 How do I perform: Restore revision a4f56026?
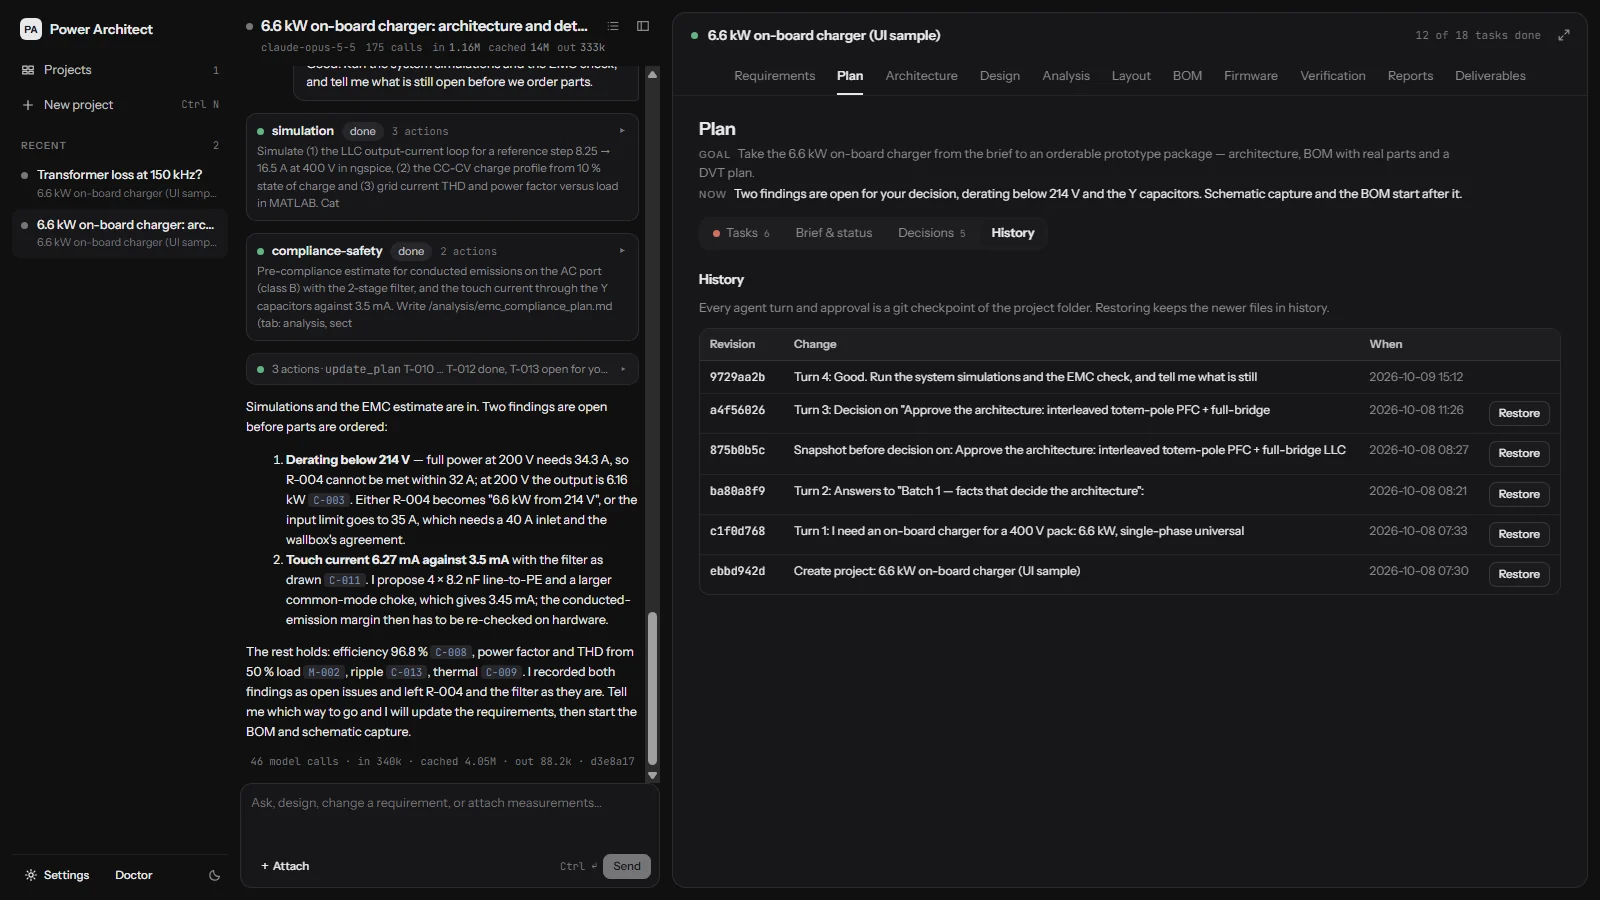tap(1519, 414)
